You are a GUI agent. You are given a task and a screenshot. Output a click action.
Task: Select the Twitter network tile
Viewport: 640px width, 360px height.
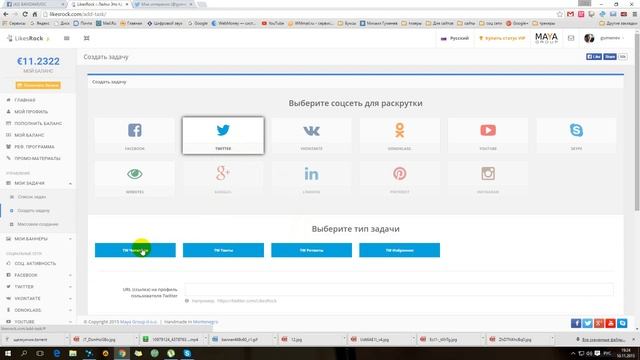coord(223,136)
